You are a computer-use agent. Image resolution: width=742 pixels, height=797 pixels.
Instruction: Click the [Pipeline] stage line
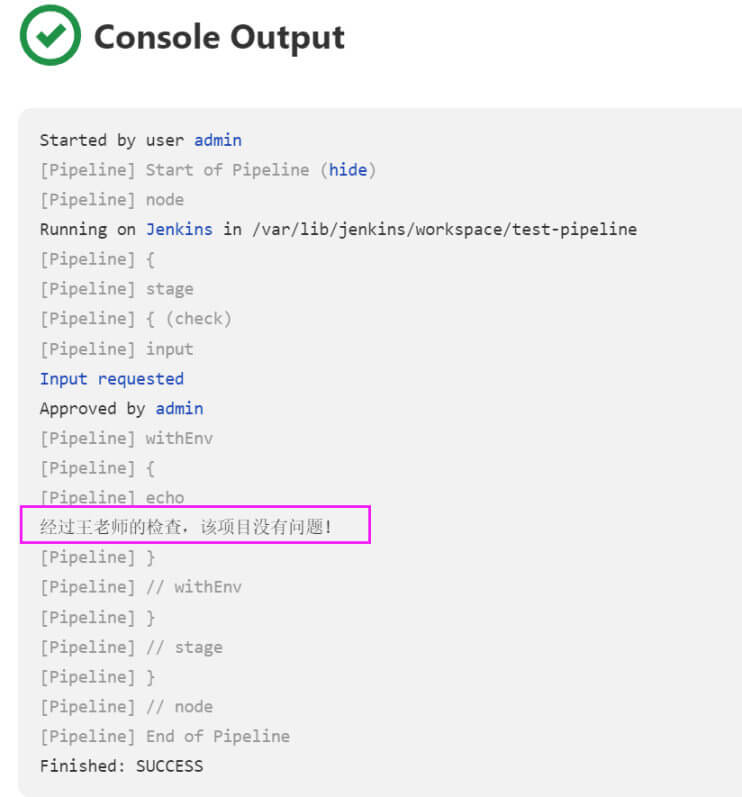[x=116, y=289]
